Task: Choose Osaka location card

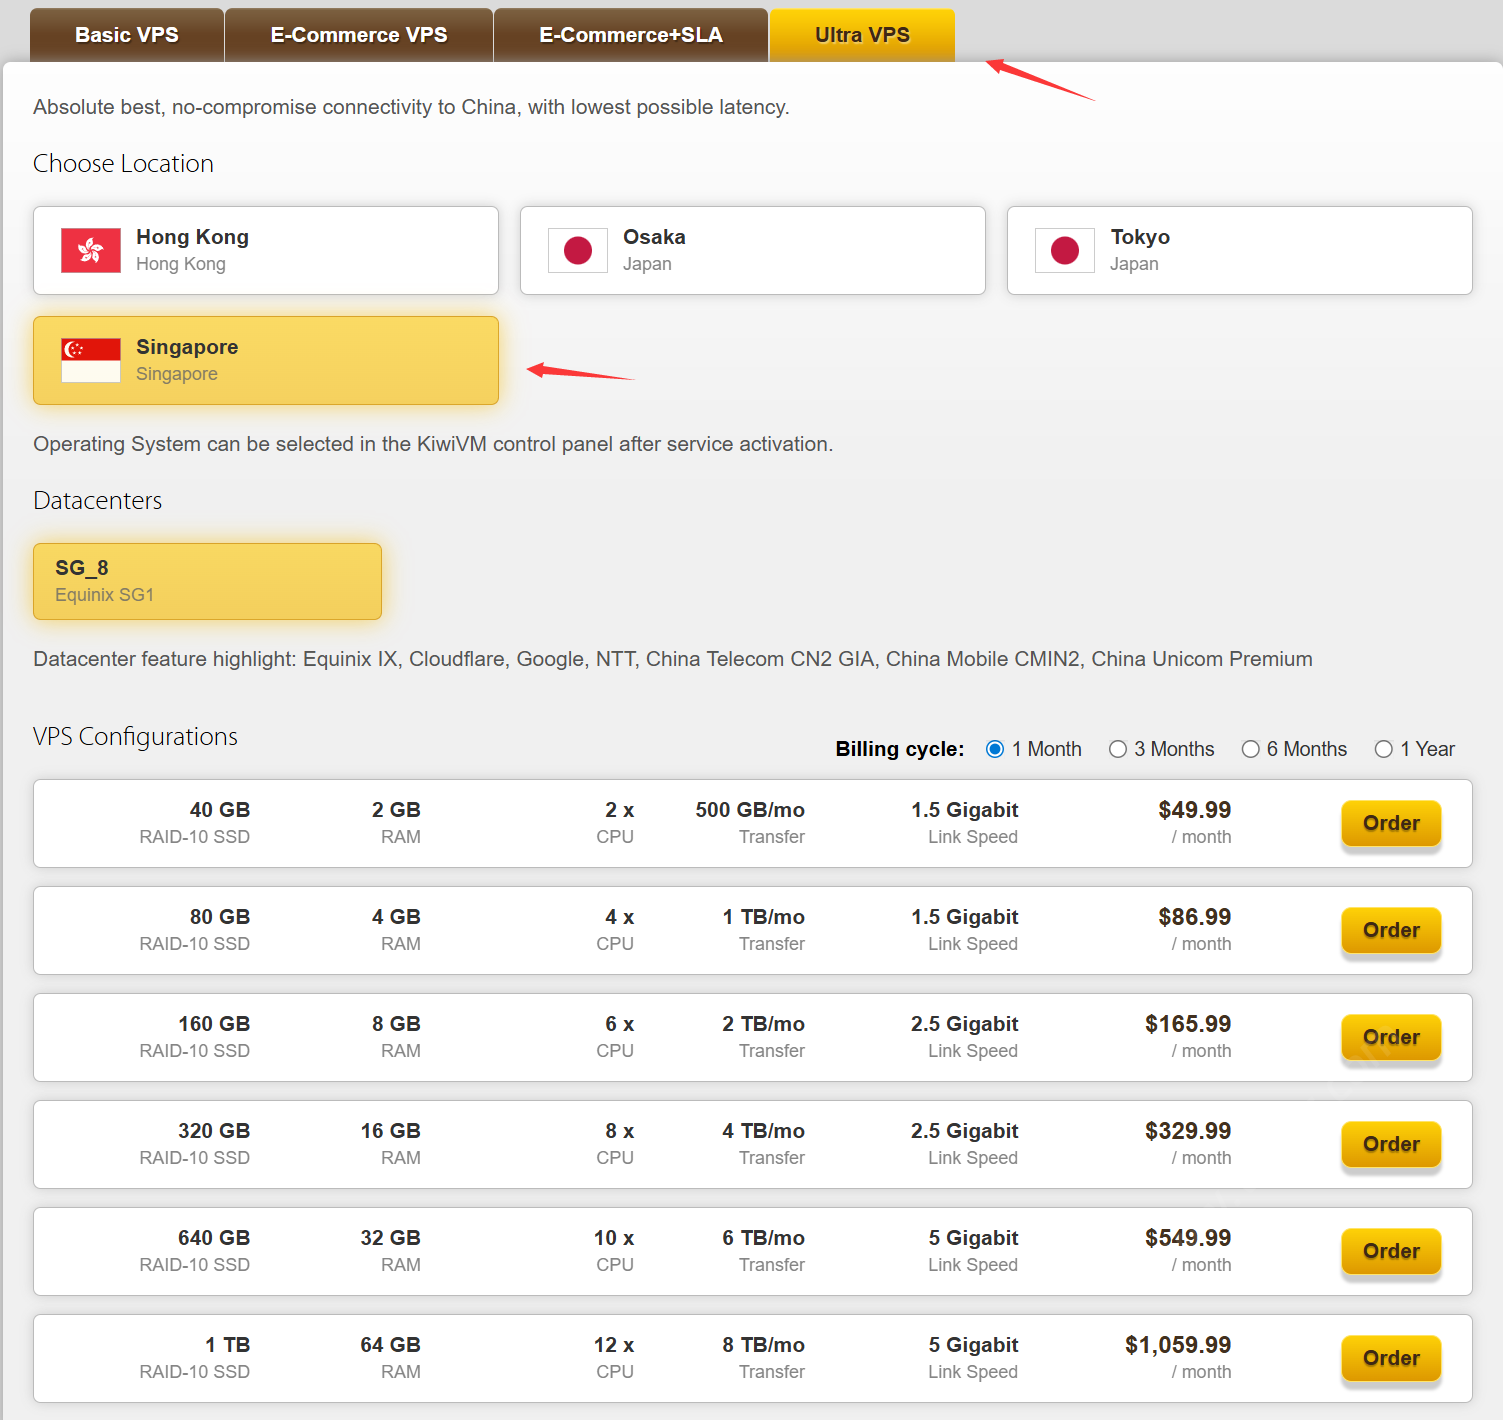Action: pos(753,250)
